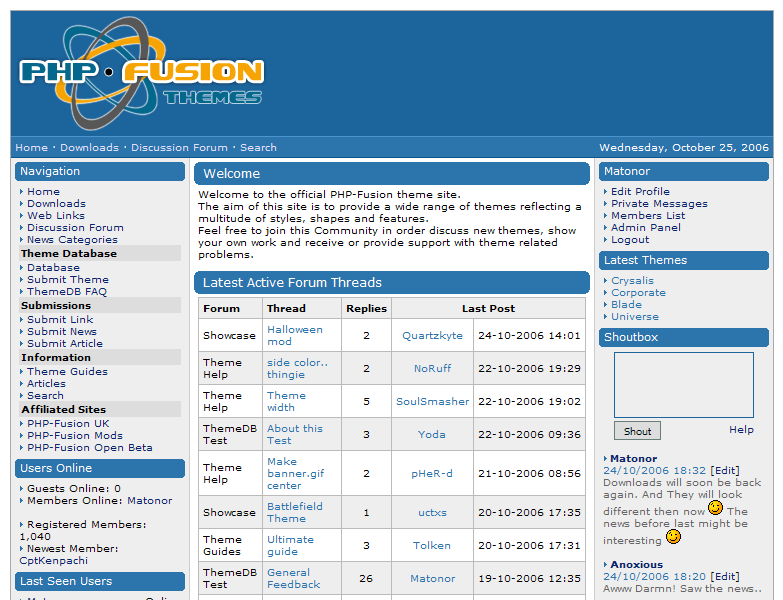Open the theme Database link
Image resolution: width=783 pixels, height=600 pixels.
click(x=53, y=268)
